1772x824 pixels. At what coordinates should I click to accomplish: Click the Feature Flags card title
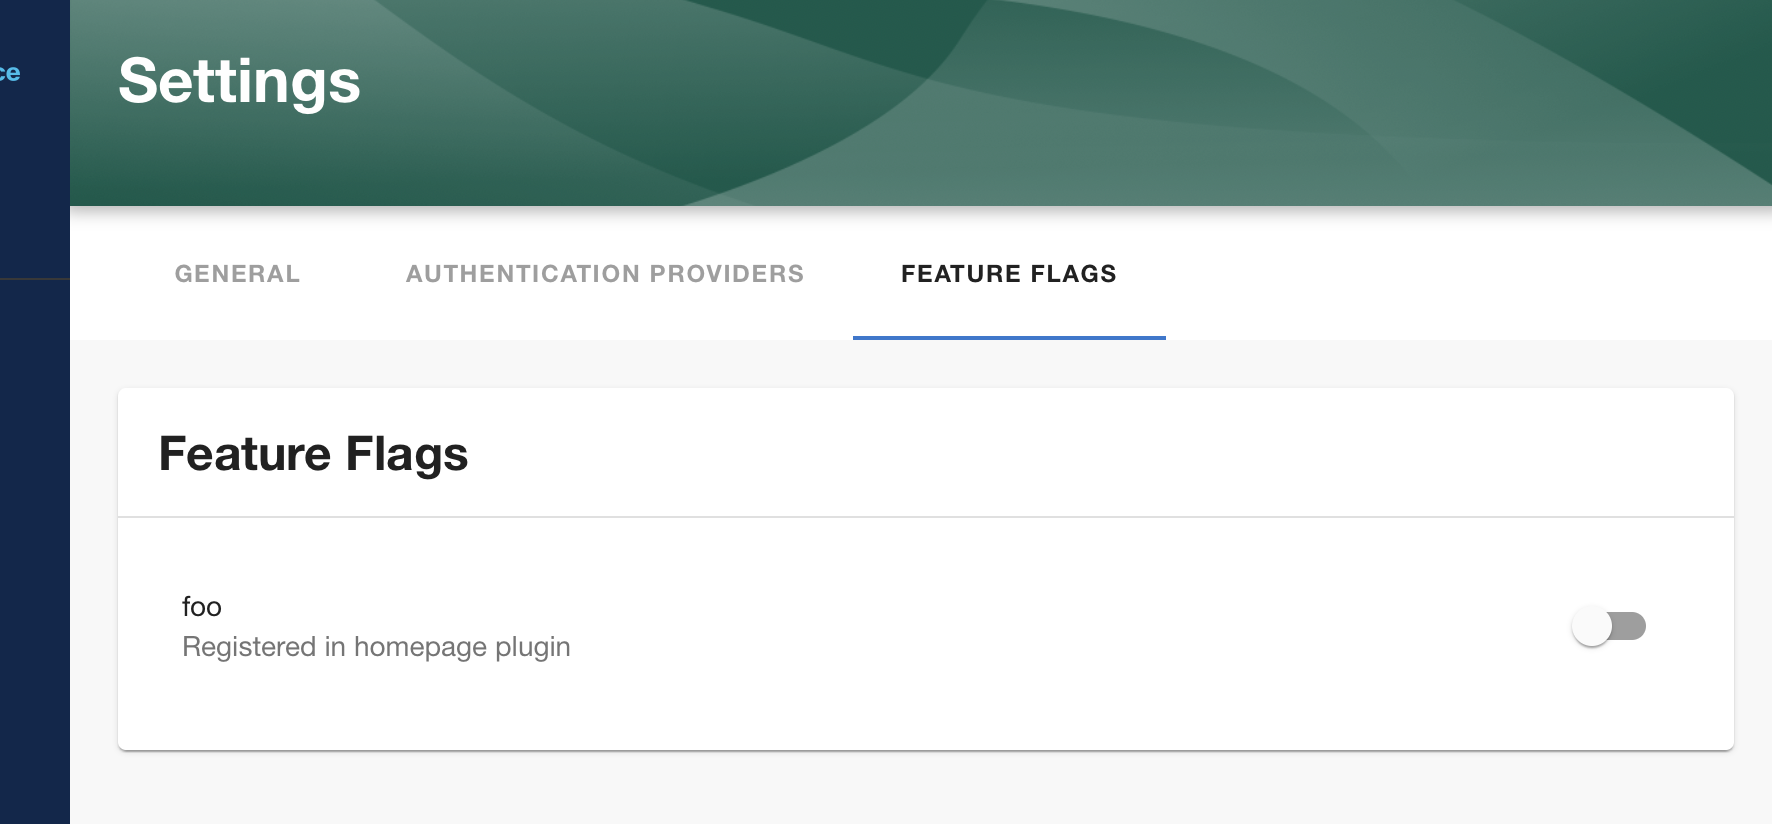pyautogui.click(x=314, y=453)
